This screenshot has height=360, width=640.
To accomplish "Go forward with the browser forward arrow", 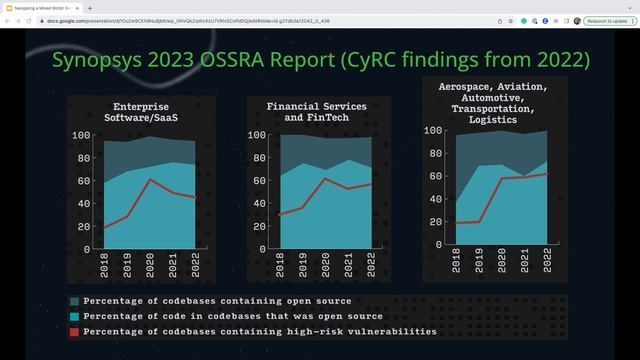I will tap(18, 21).
